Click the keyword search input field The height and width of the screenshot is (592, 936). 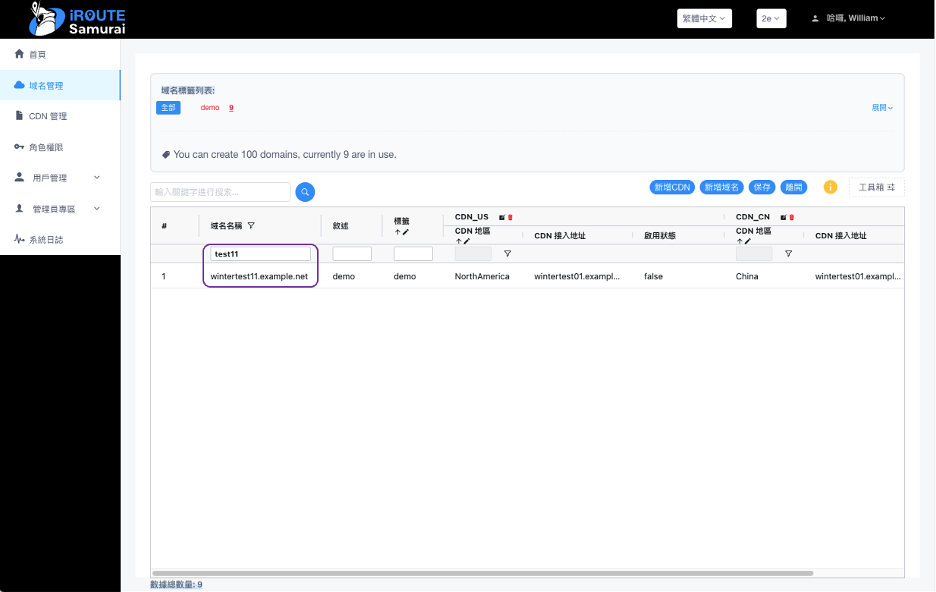220,191
